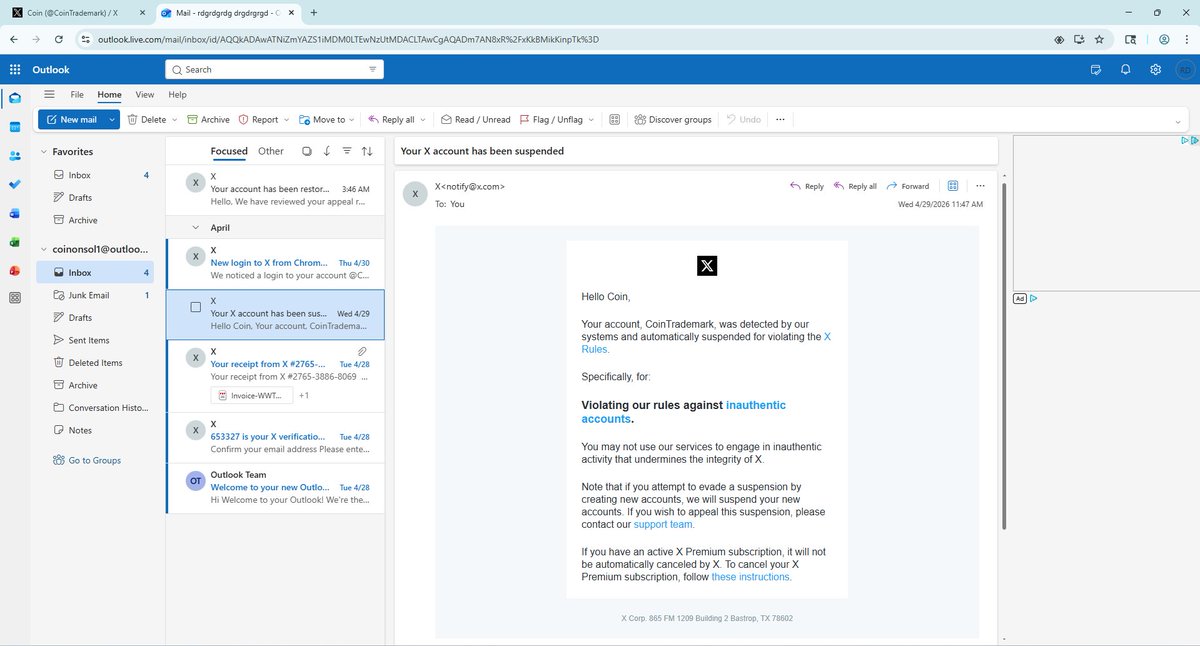Collapse the April message group

[195, 228]
